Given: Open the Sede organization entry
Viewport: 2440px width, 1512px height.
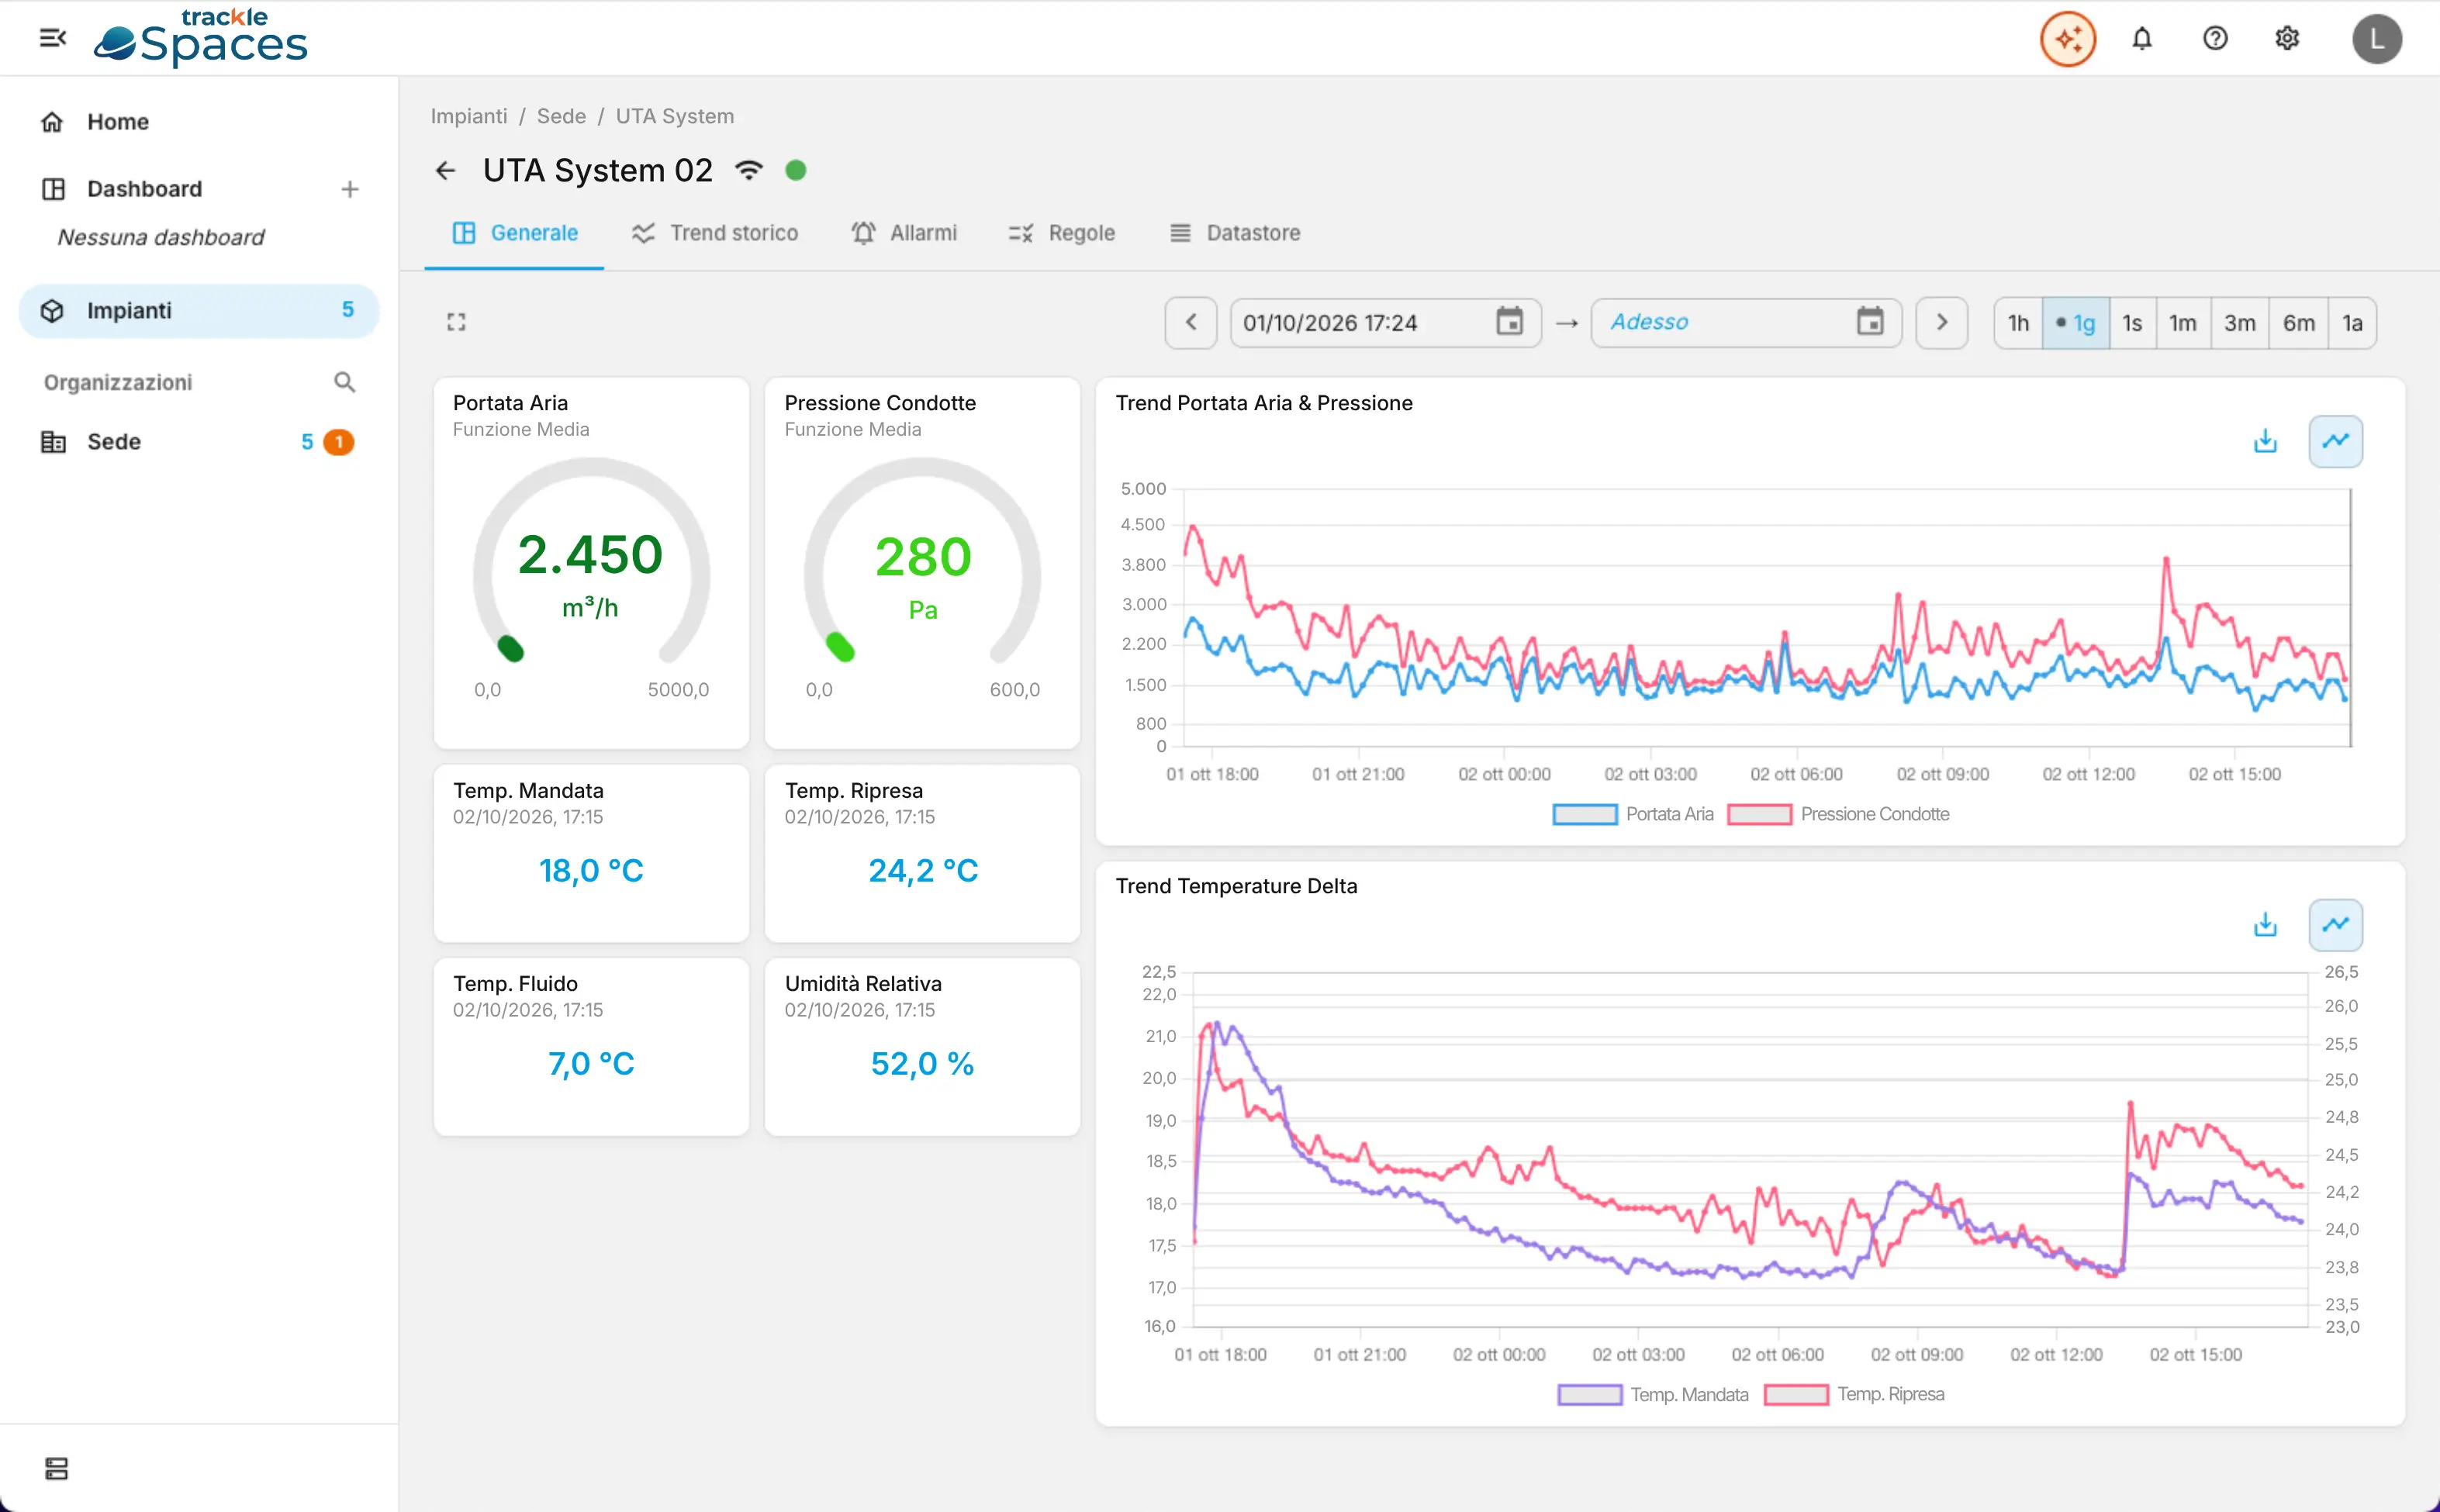Looking at the screenshot, I should pos(199,442).
